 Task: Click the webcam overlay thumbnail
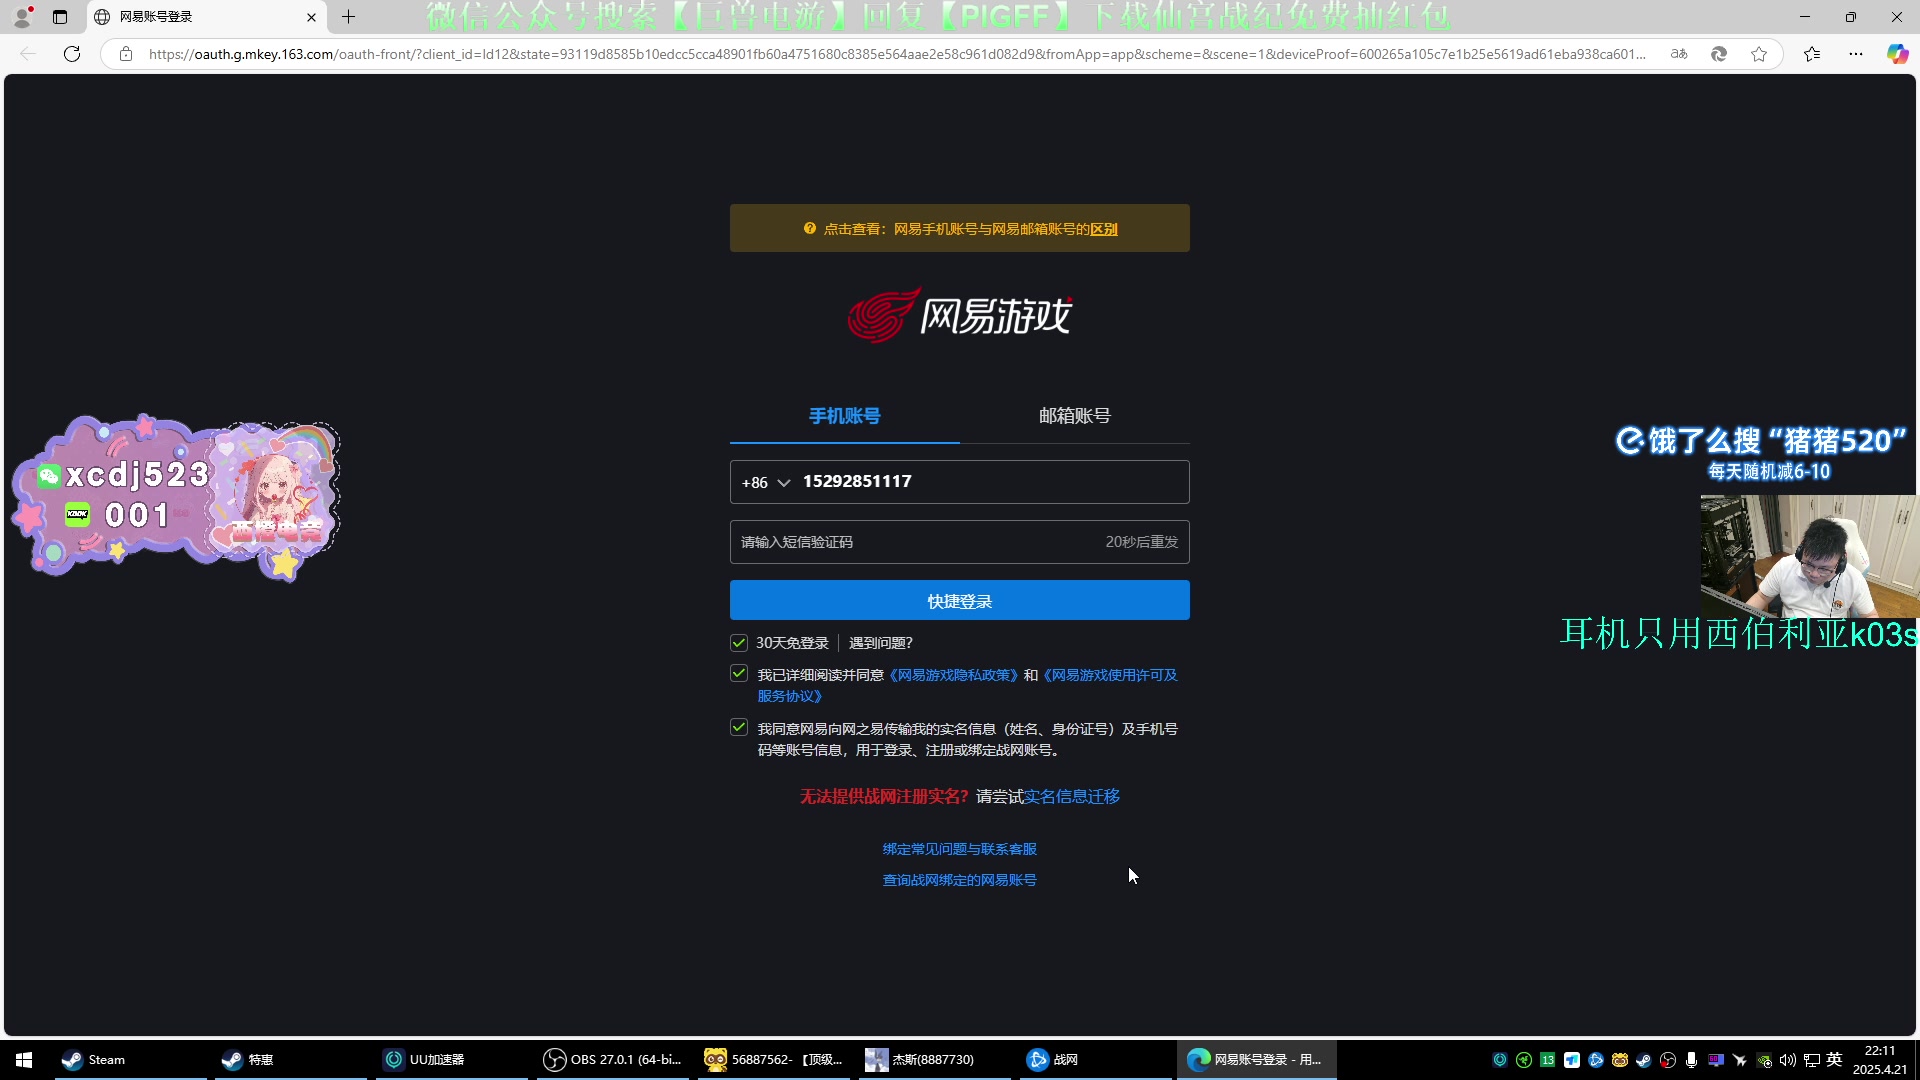pos(1809,556)
